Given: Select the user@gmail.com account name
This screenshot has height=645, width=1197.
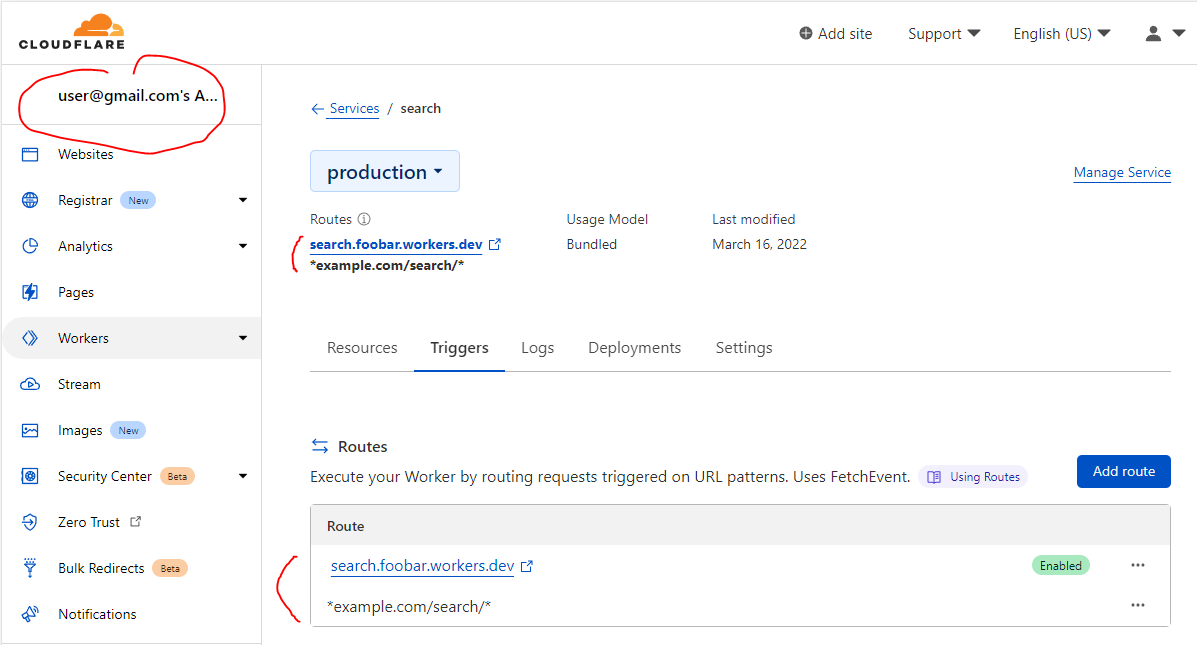Looking at the screenshot, I should click(137, 95).
